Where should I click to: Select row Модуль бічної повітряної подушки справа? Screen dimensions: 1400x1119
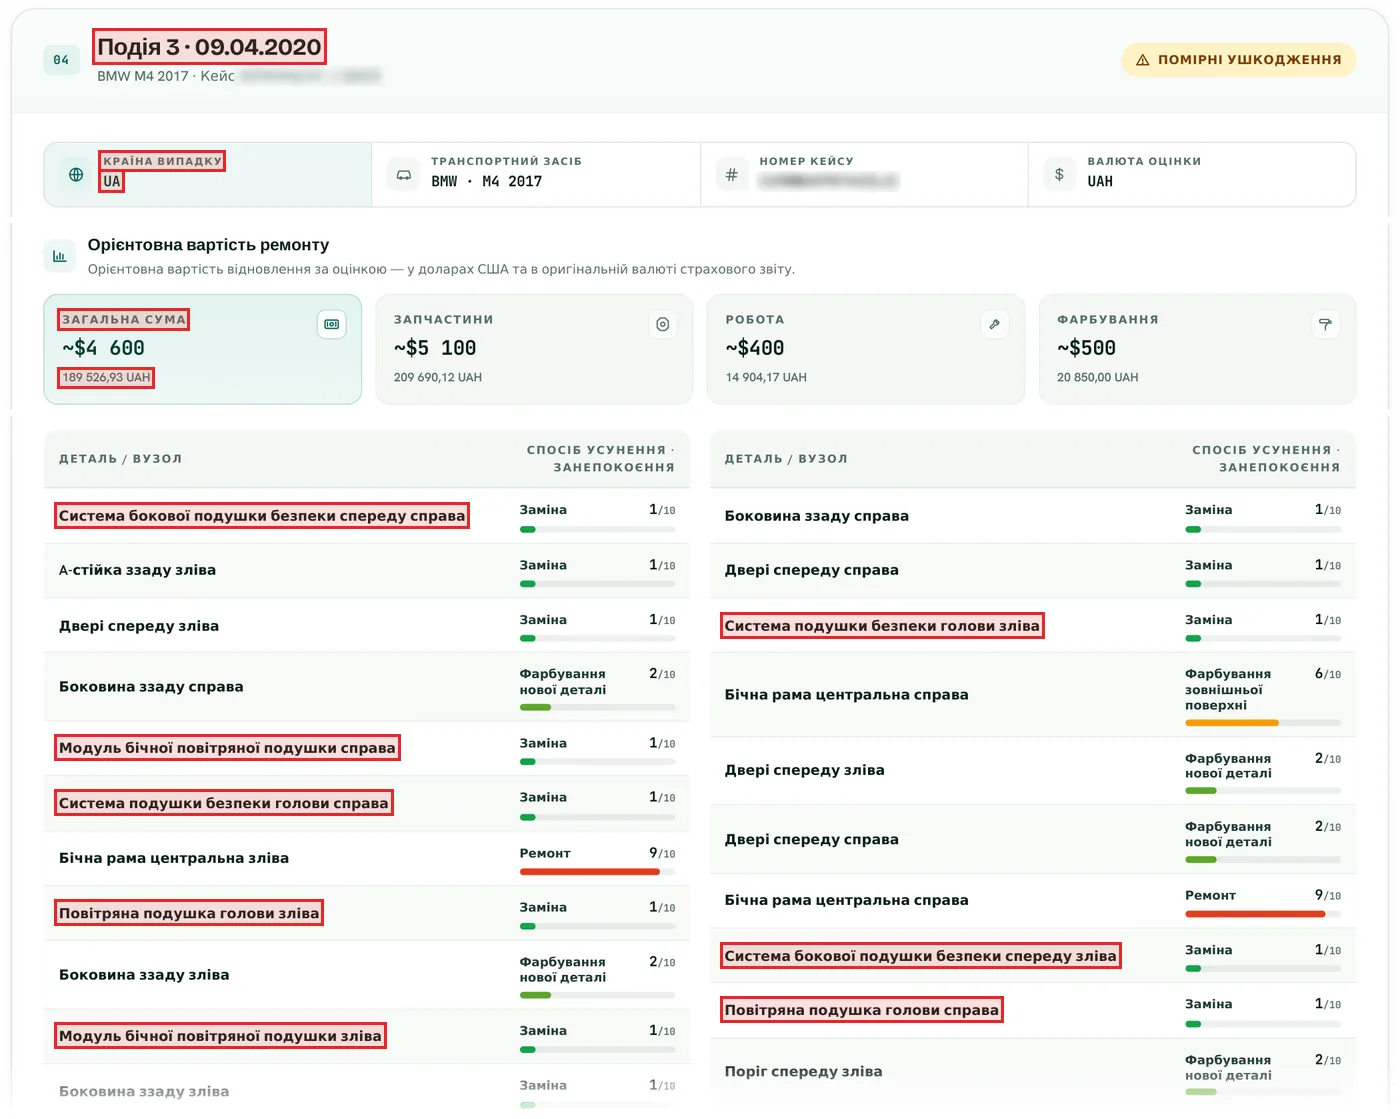click(367, 748)
